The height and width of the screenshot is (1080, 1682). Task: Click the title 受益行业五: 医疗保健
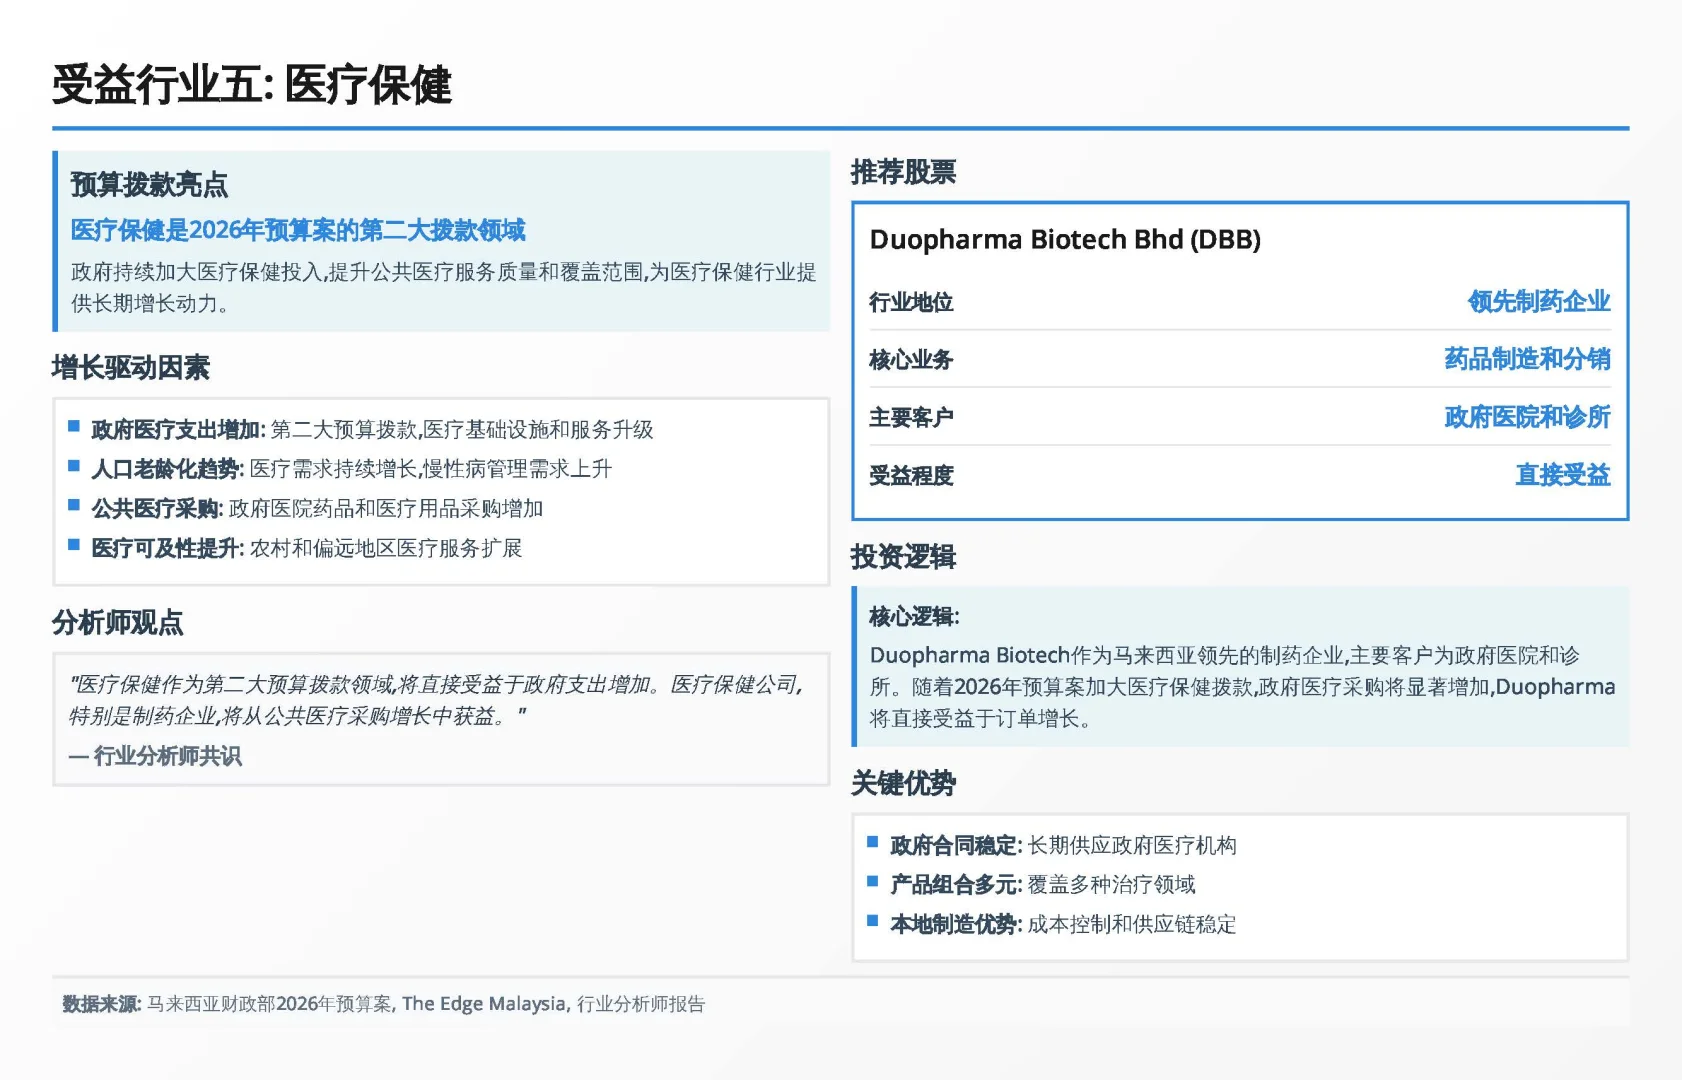252,85
